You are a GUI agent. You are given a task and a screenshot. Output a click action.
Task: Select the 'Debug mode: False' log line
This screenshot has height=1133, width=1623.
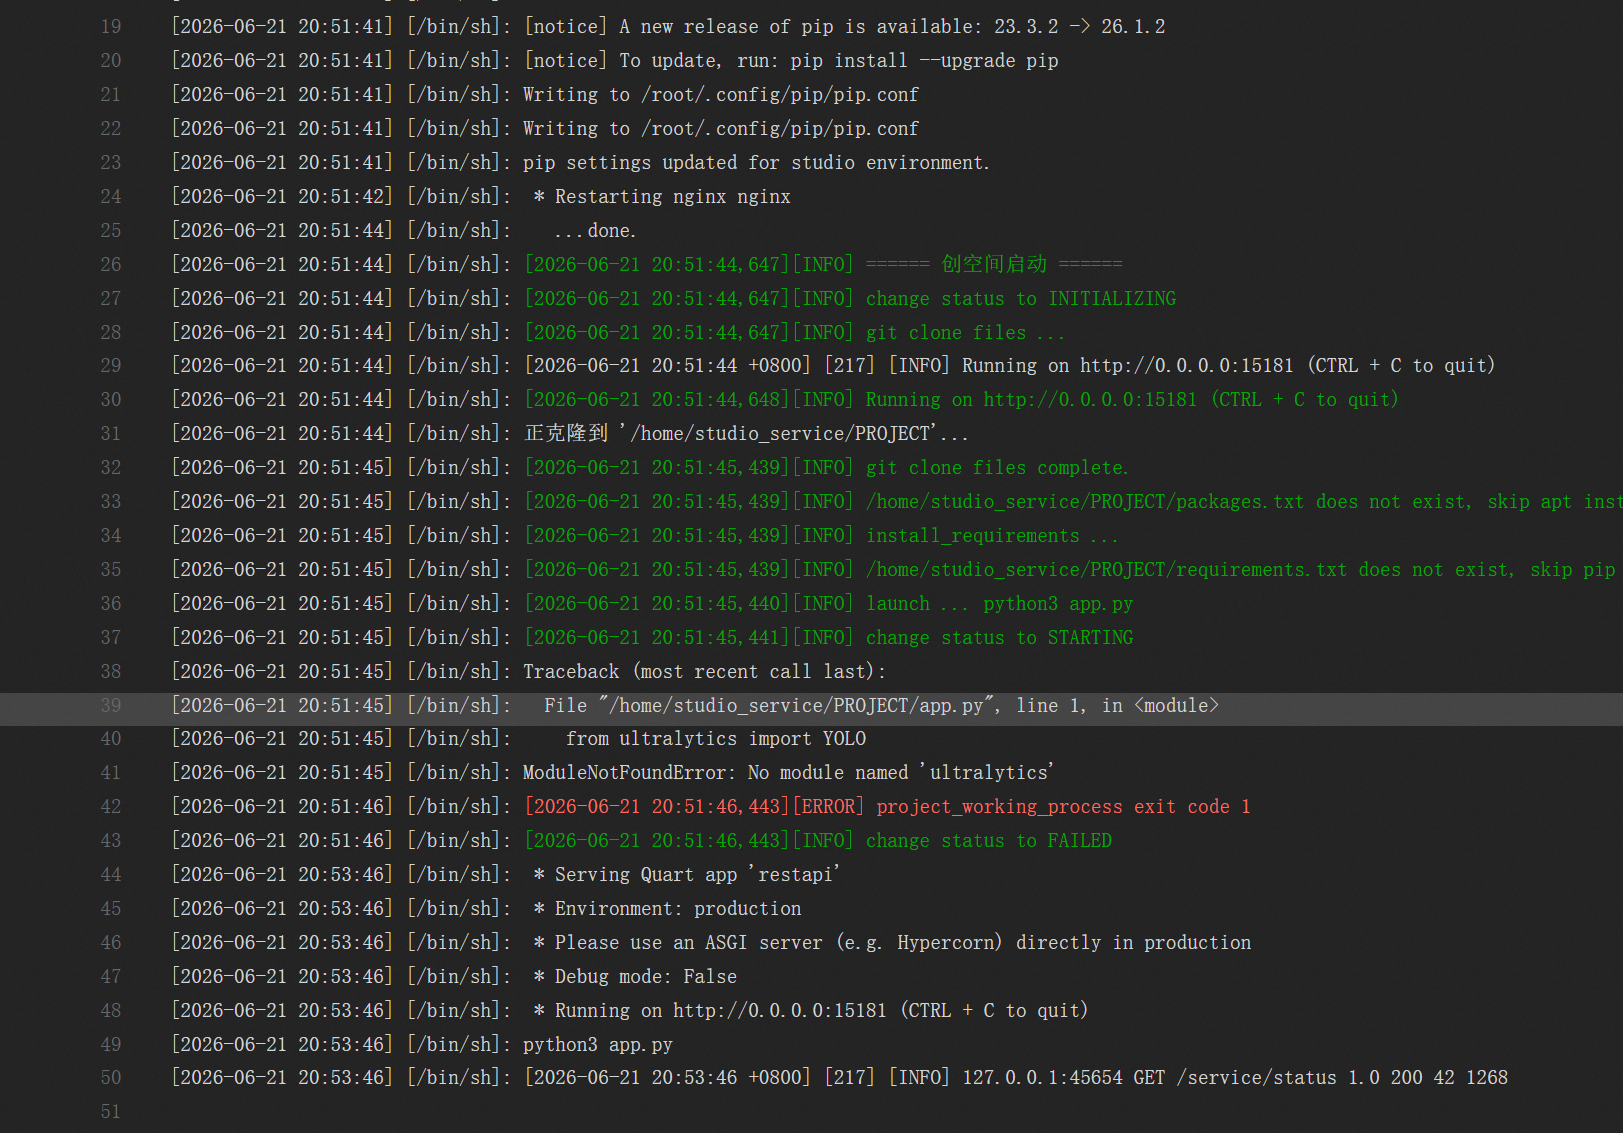tap(454, 977)
